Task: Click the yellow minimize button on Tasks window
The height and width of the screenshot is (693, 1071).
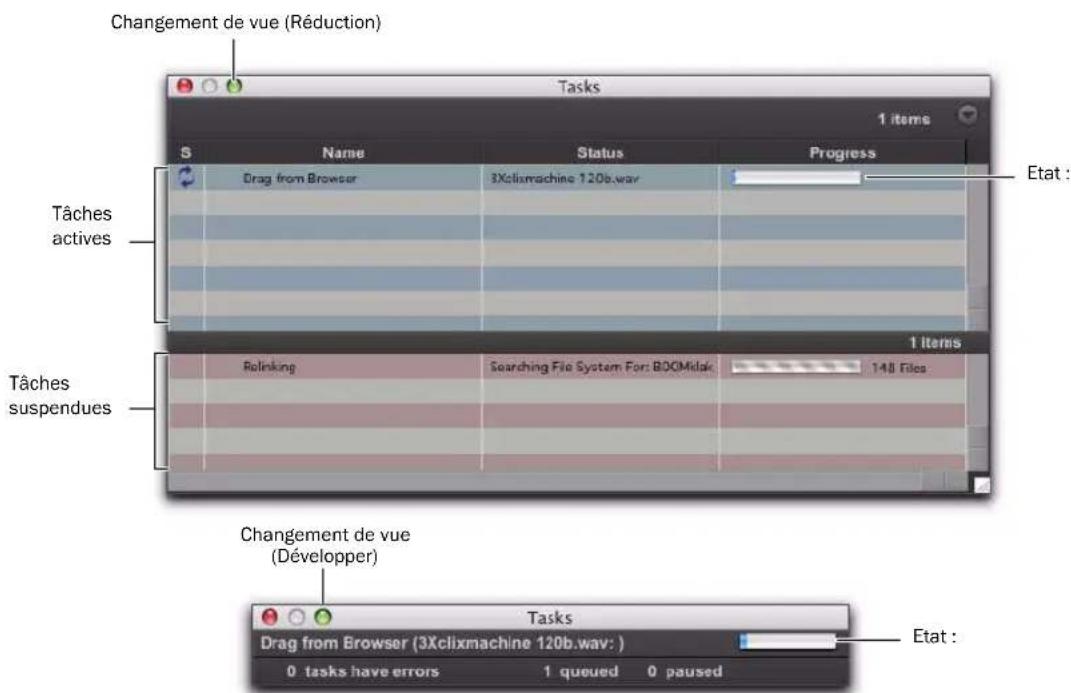Action: point(208,86)
